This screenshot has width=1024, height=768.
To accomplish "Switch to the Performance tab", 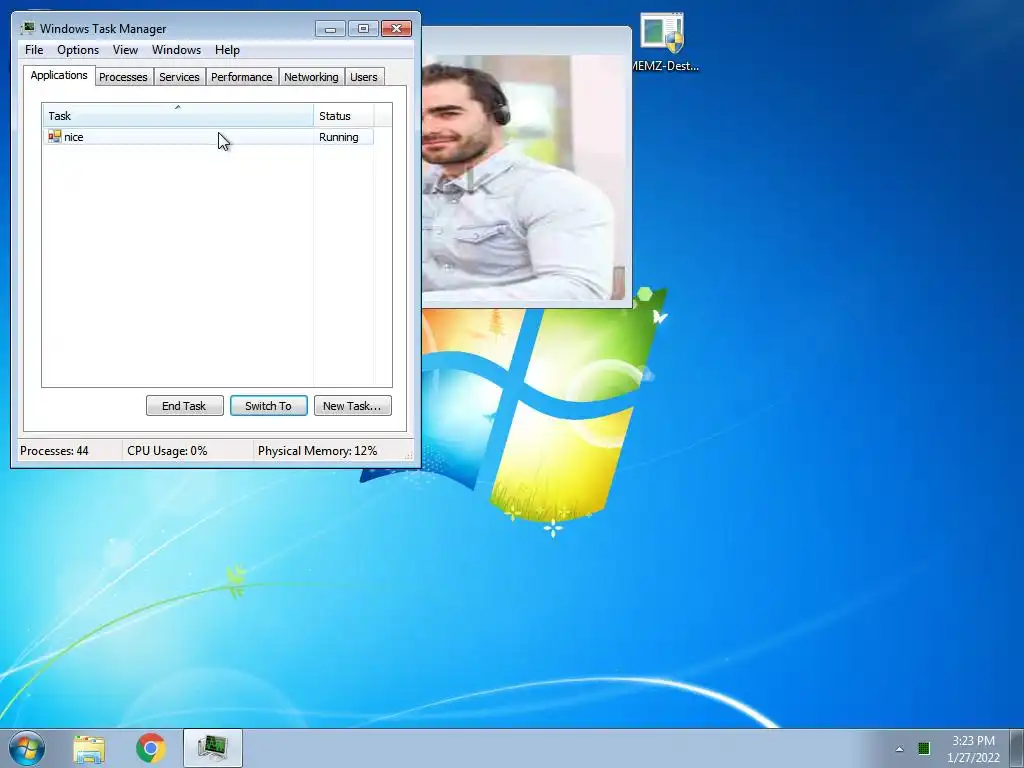I will pyautogui.click(x=242, y=77).
